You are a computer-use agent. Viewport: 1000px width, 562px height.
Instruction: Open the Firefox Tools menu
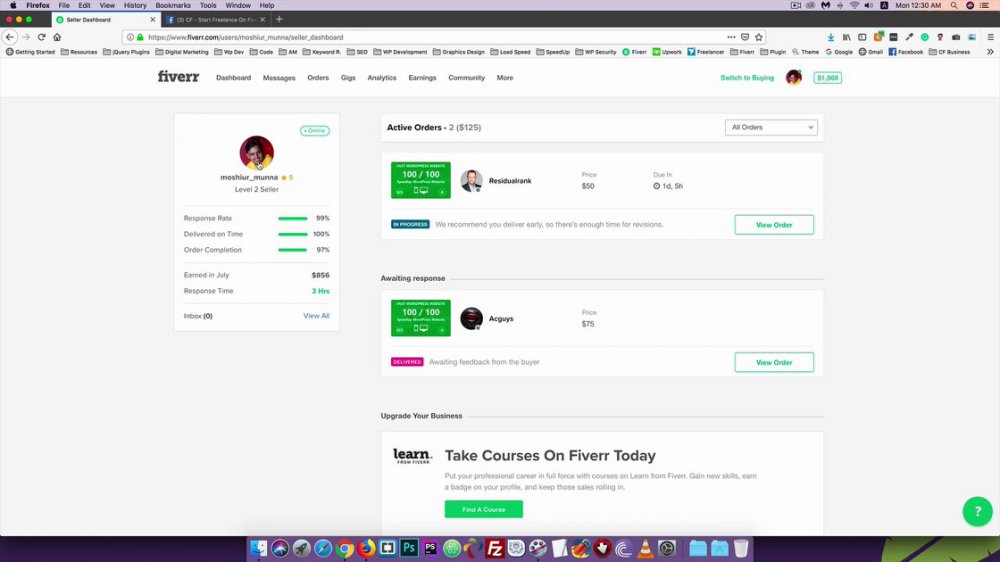[208, 5]
